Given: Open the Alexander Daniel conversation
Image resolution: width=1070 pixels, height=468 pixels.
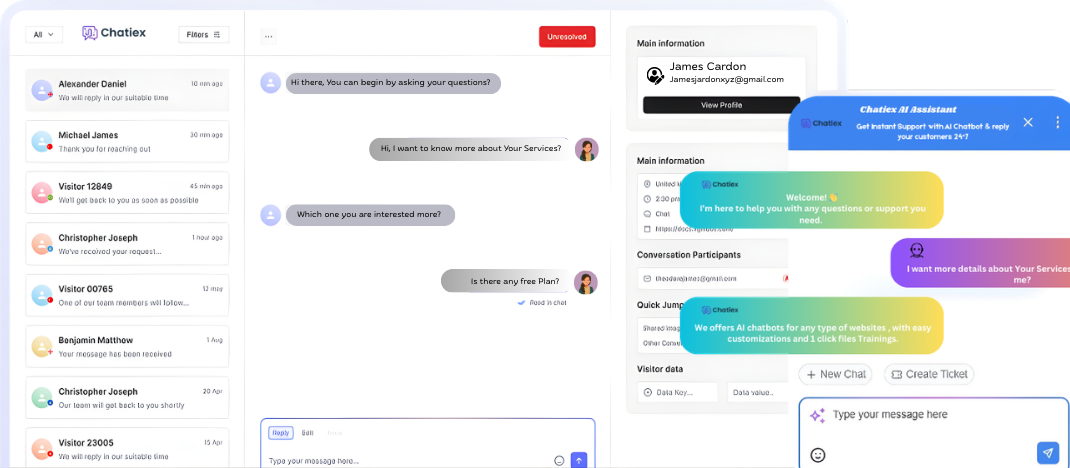Looking at the screenshot, I should (x=127, y=90).
